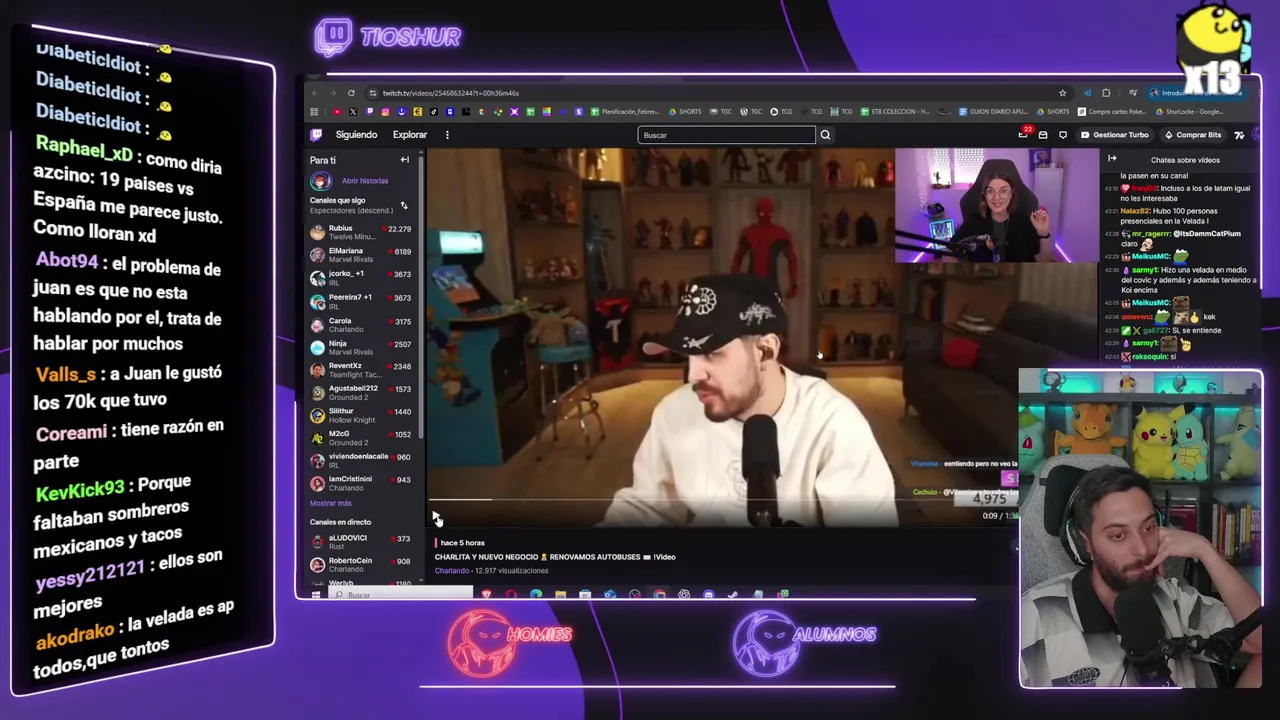Viewport: 1280px width, 720px height.
Task: Expand followed channels with Mostrar más
Action: (330, 503)
